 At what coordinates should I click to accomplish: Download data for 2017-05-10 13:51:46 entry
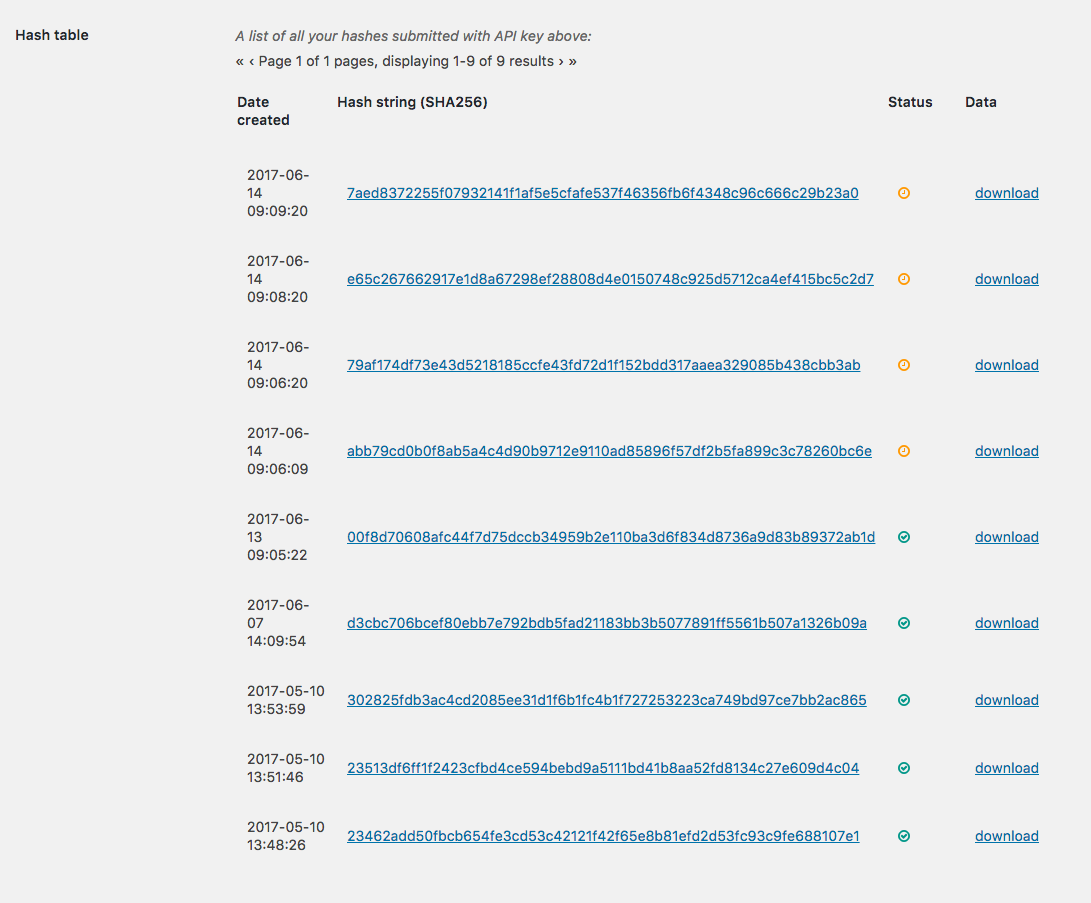tap(1006, 768)
